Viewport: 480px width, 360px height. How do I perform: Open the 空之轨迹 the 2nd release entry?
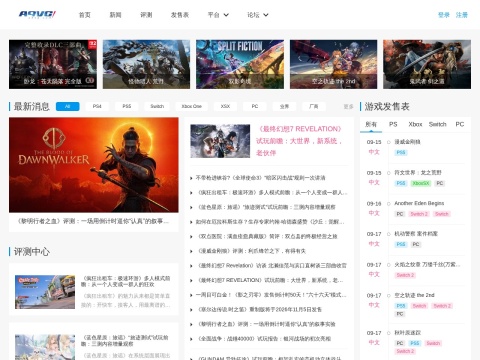click(x=414, y=295)
